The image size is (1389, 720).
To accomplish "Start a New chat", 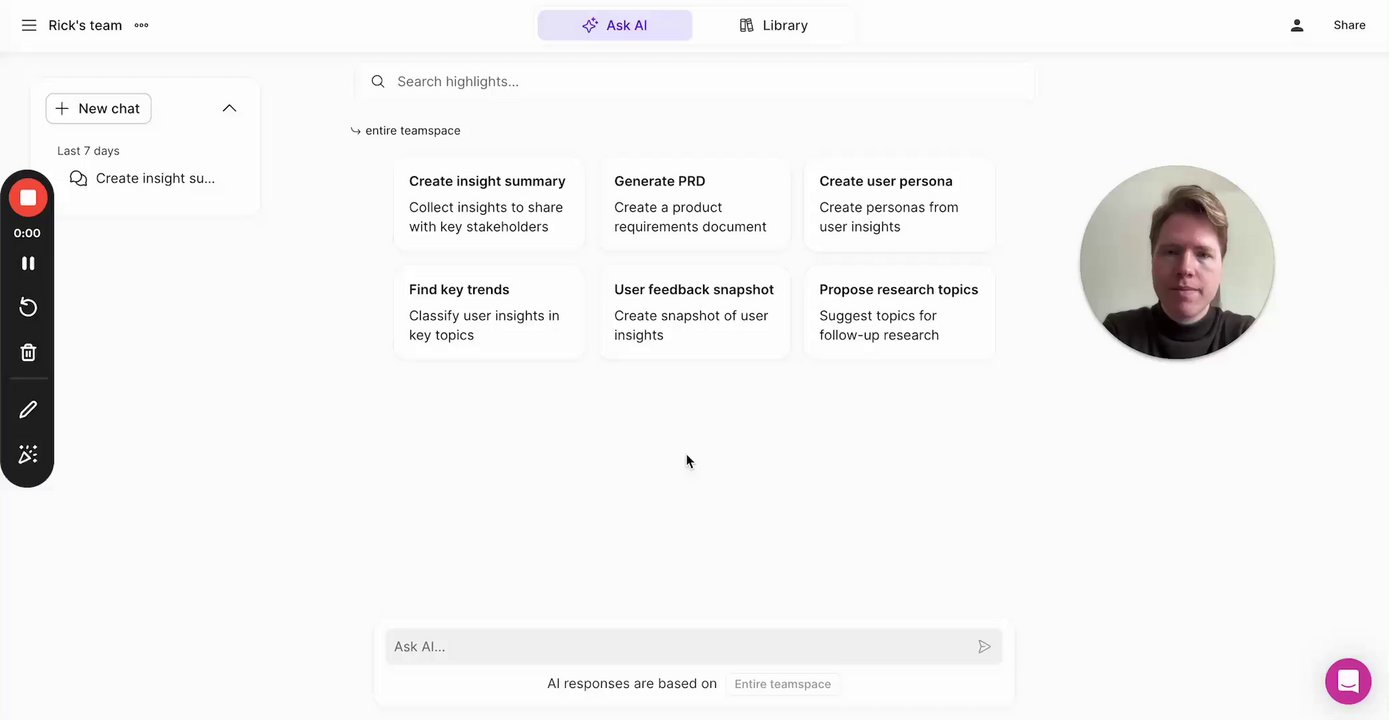I will (98, 108).
